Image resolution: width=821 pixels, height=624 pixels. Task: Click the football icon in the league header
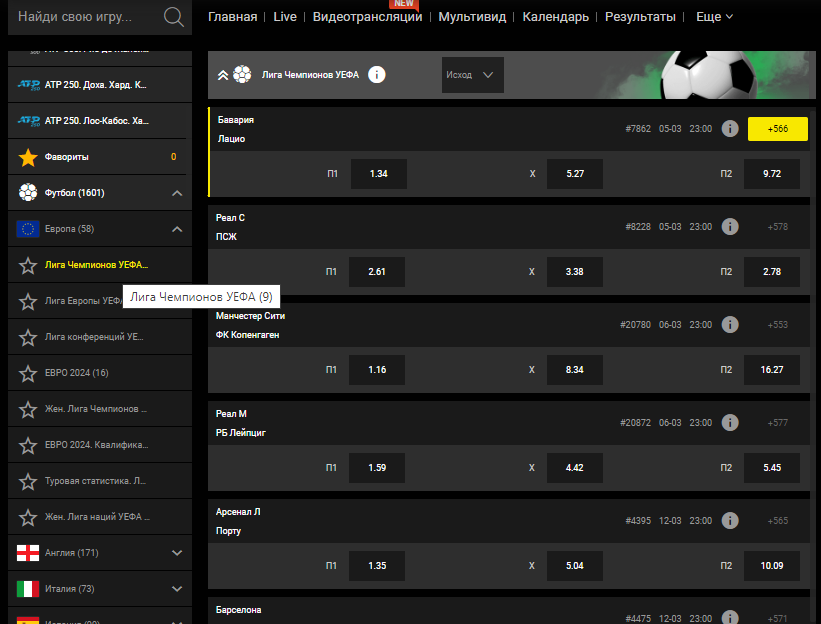242,75
